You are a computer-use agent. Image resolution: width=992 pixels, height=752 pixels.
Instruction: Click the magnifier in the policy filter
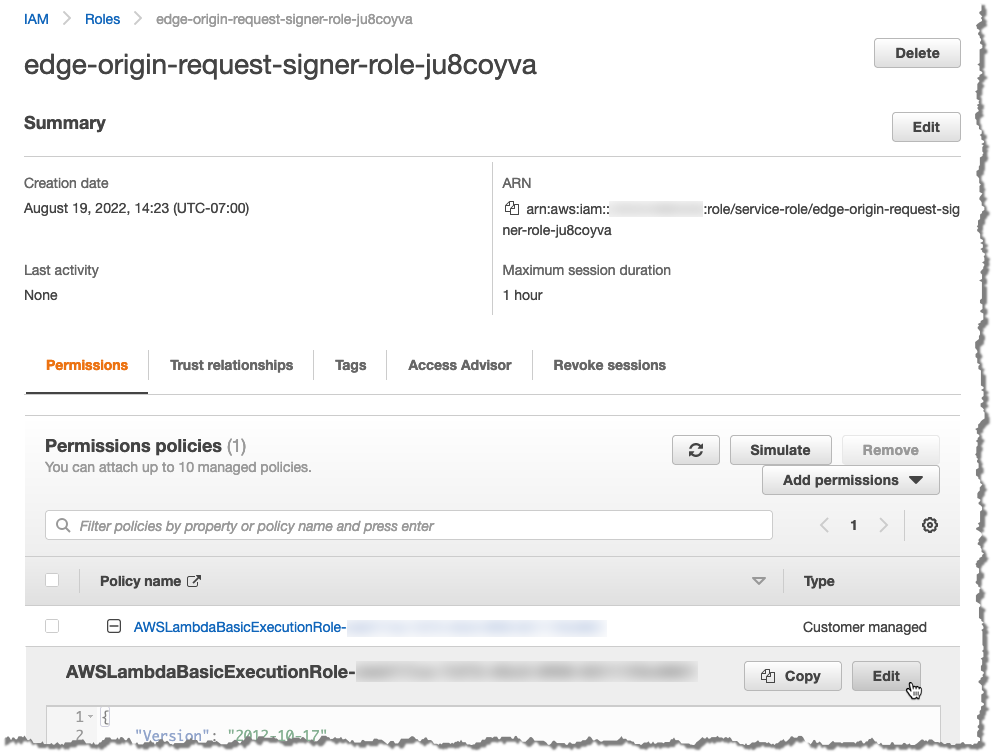63,524
